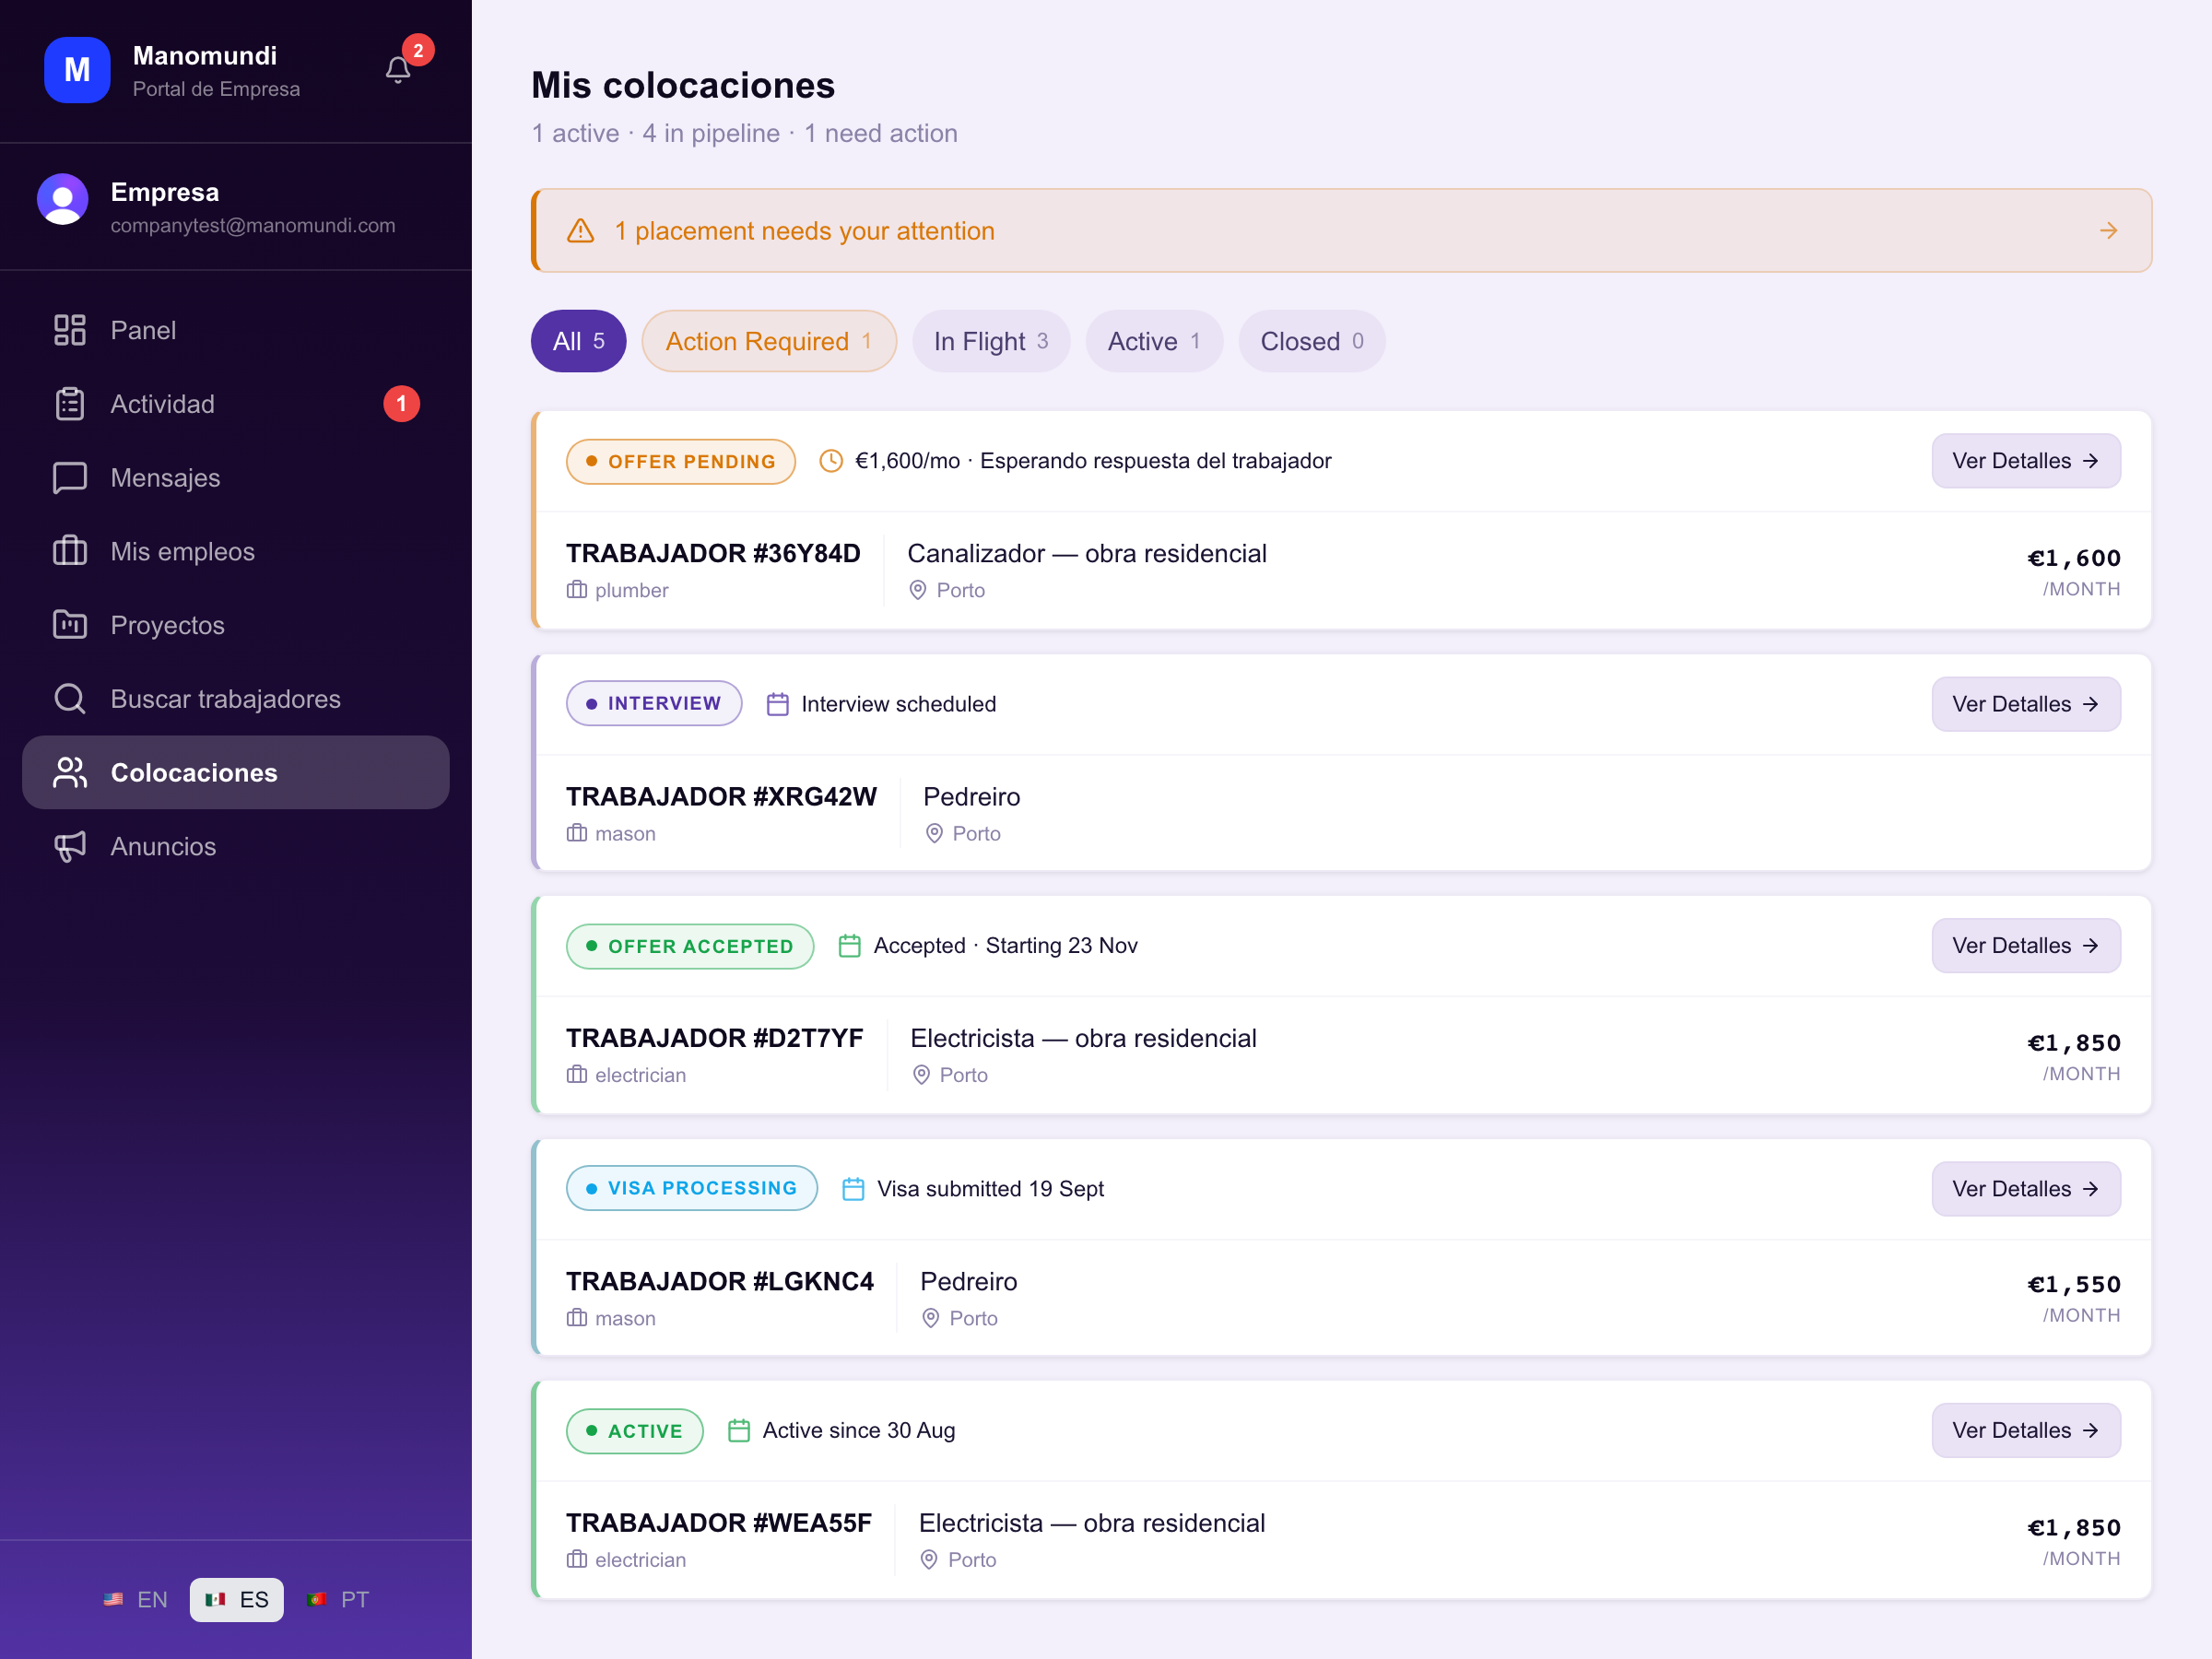Viewport: 2212px width, 1659px height.
Task: Click calendar icon next to Accepted
Action: tap(849, 945)
